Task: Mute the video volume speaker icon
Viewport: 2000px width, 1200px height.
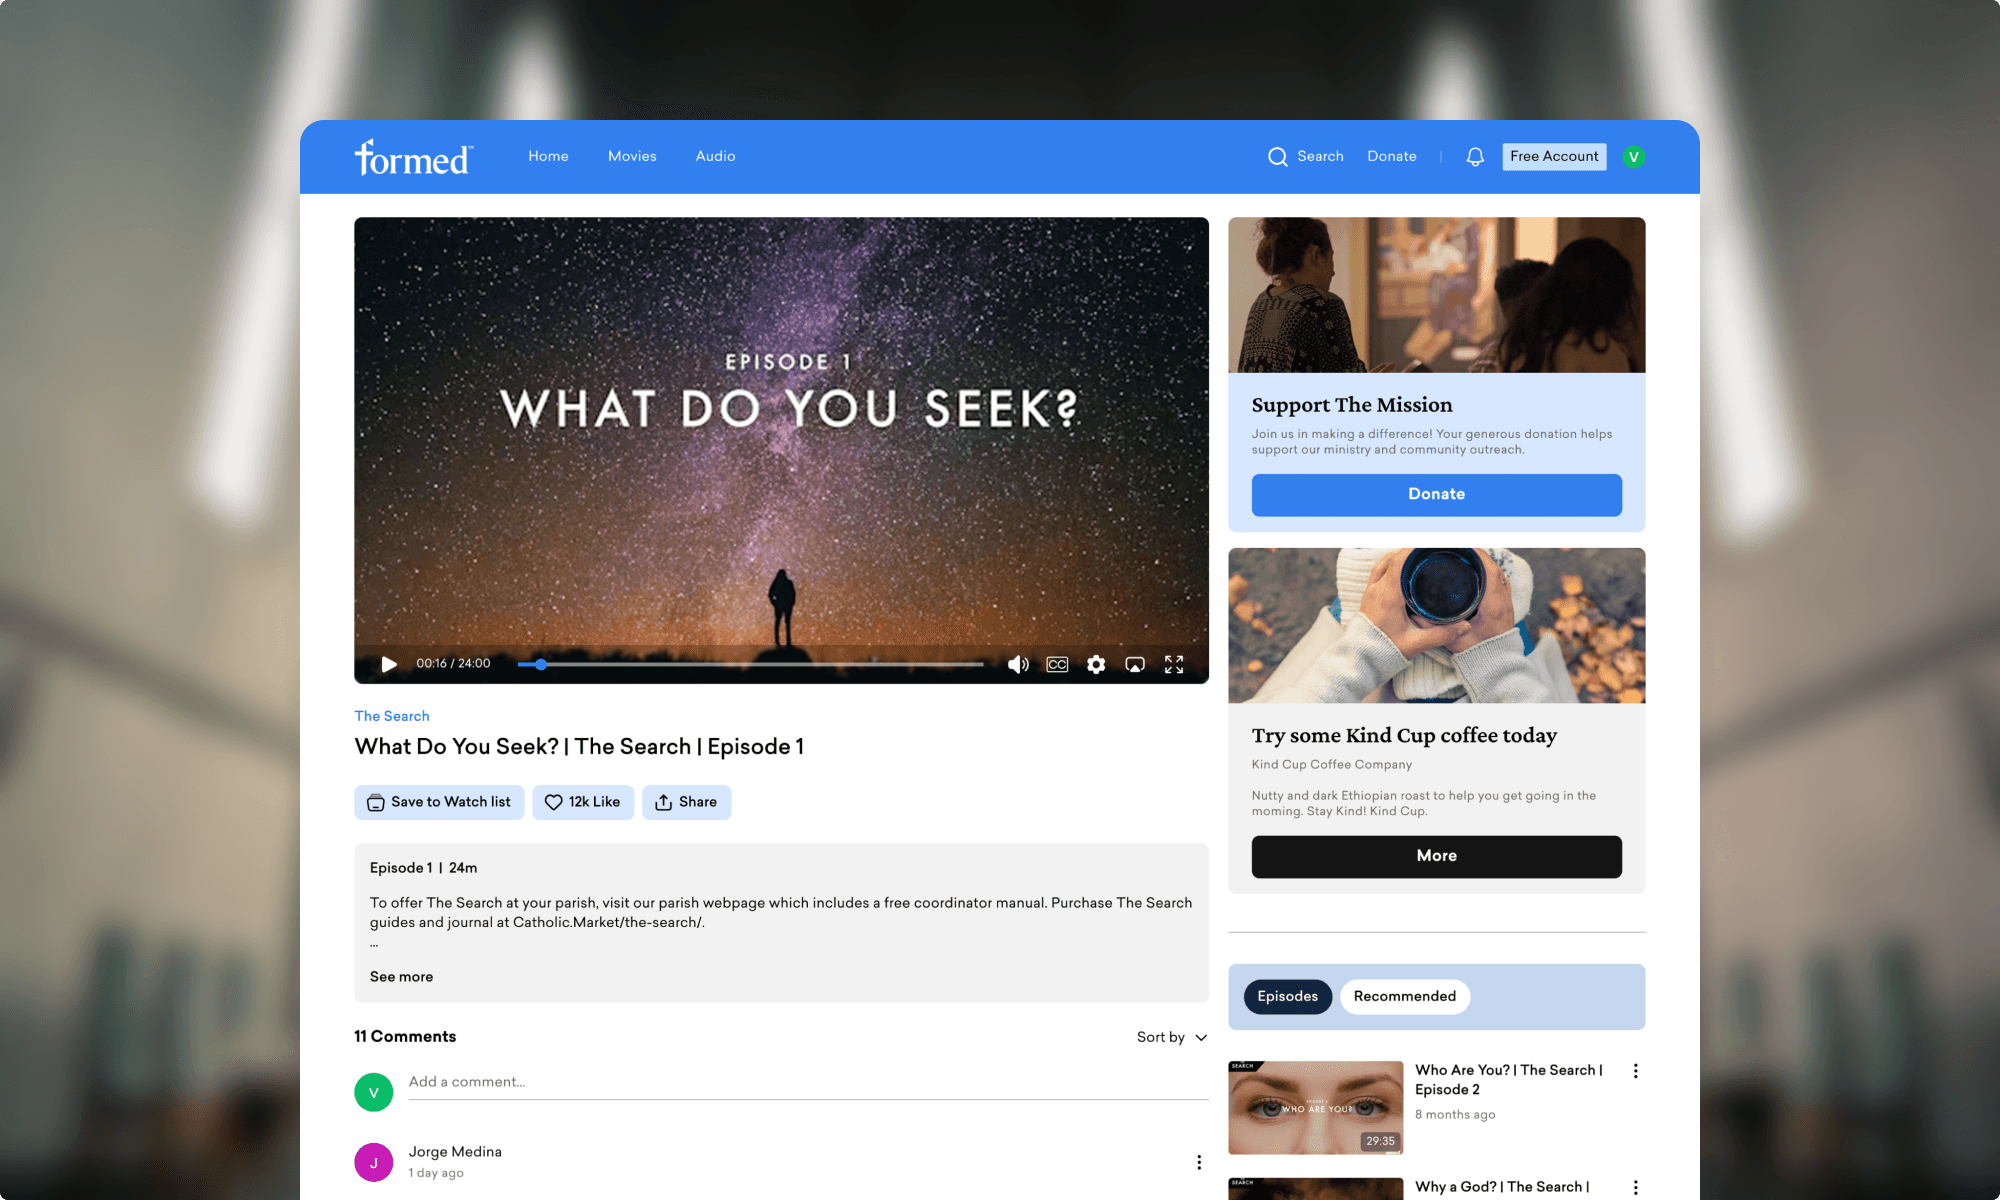Action: point(1018,664)
